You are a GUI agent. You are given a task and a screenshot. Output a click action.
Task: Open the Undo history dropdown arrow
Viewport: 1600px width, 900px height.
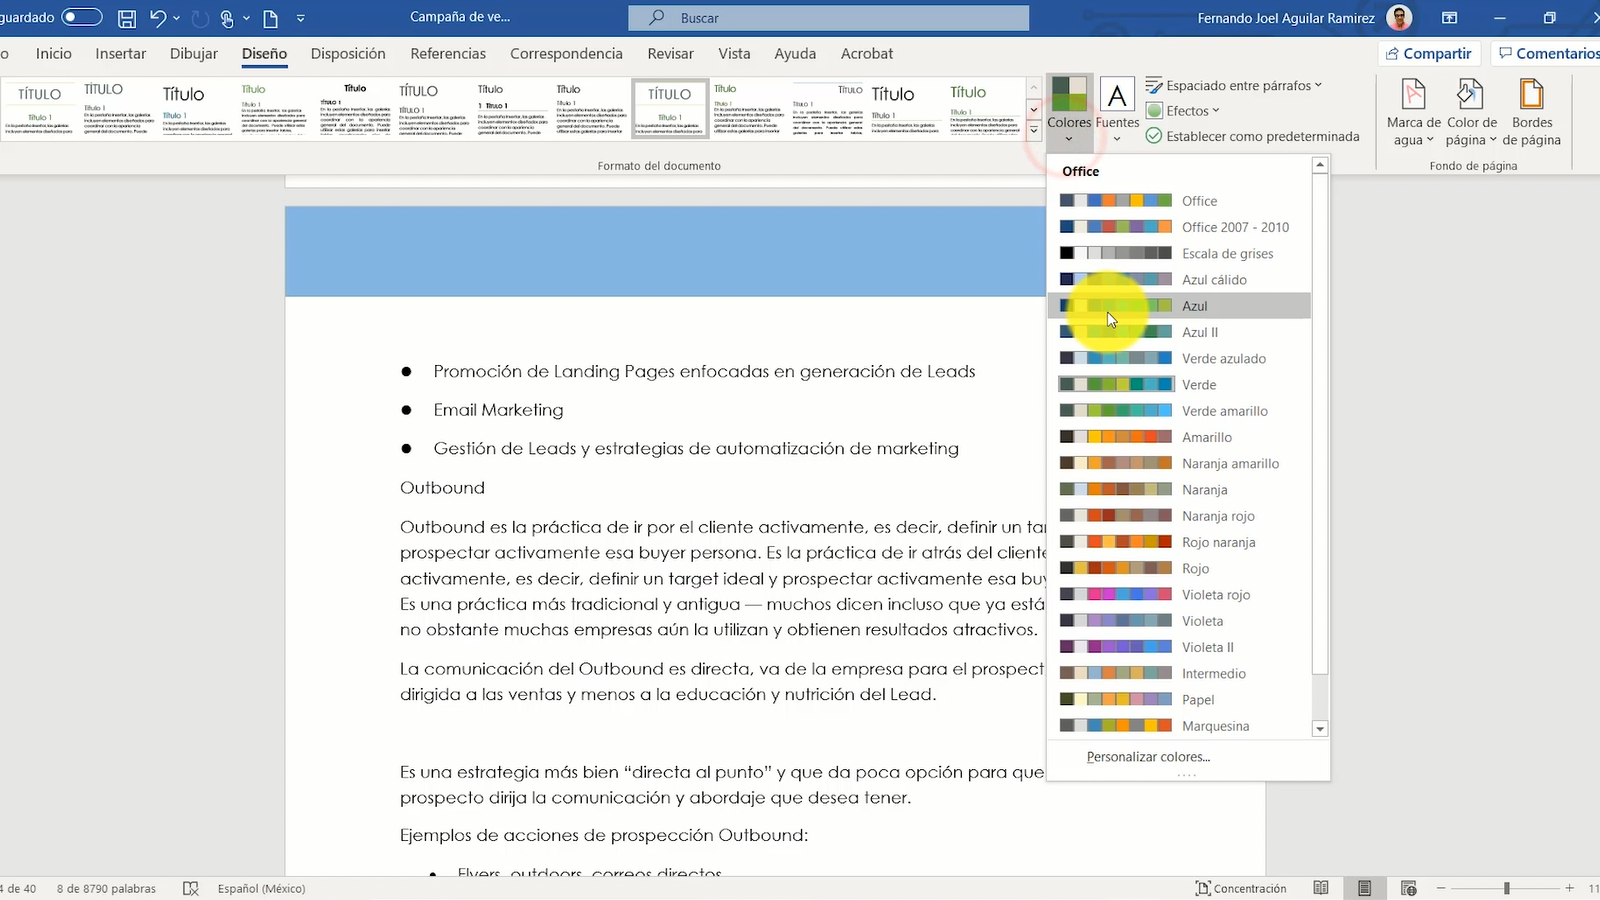[177, 18]
